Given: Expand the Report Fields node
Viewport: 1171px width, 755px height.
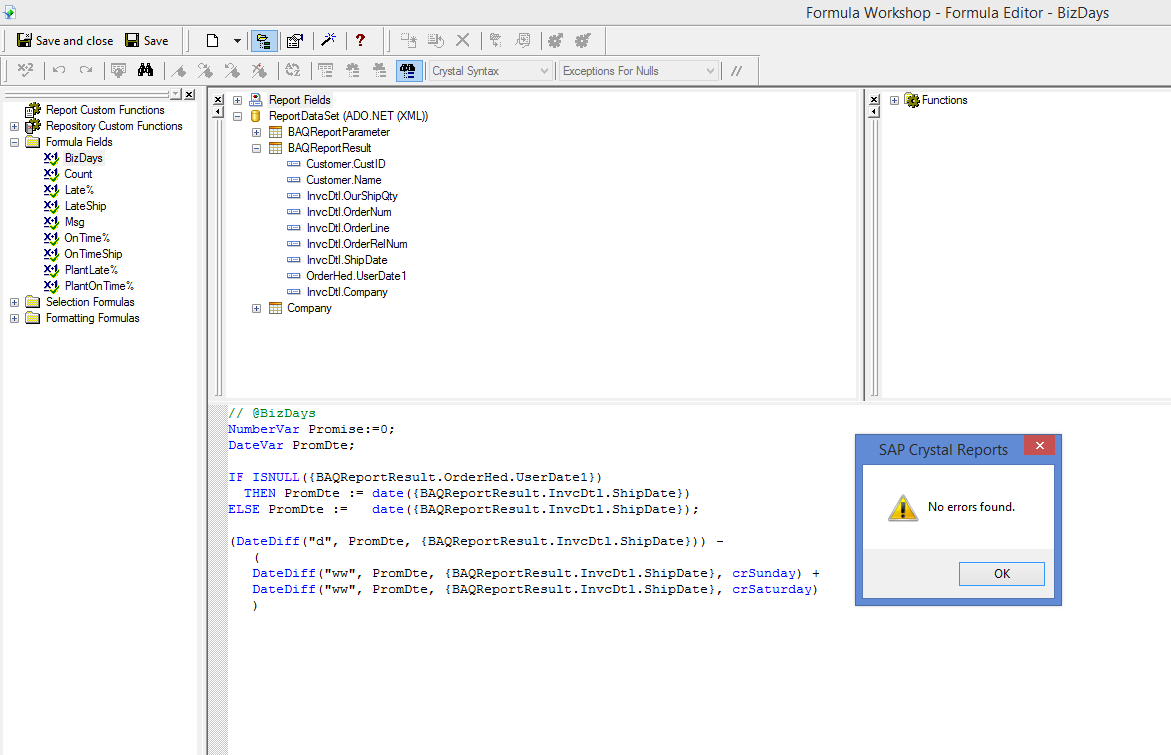Looking at the screenshot, I should (237, 100).
